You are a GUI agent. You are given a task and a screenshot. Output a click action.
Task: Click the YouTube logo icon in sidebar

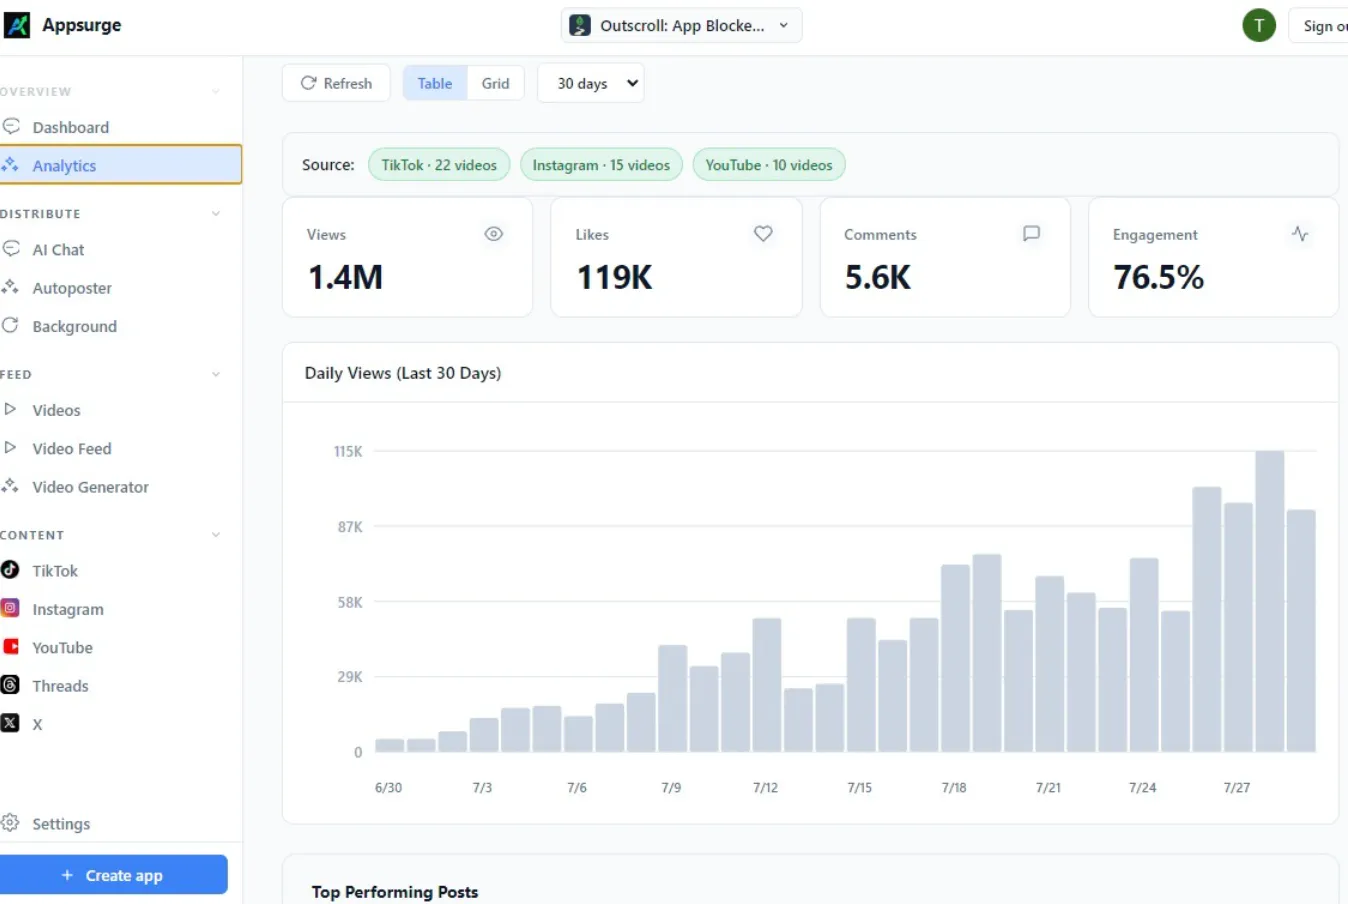pyautogui.click(x=10, y=647)
